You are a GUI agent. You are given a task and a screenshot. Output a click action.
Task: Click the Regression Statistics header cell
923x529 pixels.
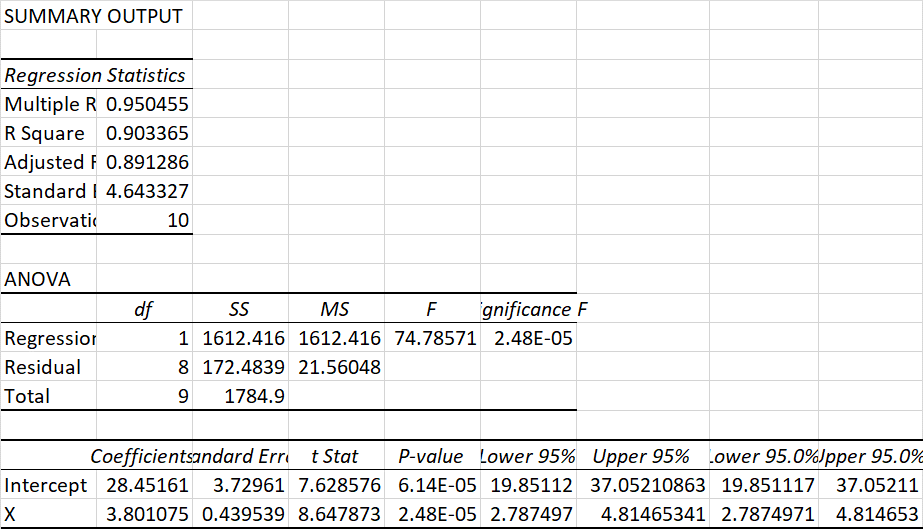[x=95, y=75]
